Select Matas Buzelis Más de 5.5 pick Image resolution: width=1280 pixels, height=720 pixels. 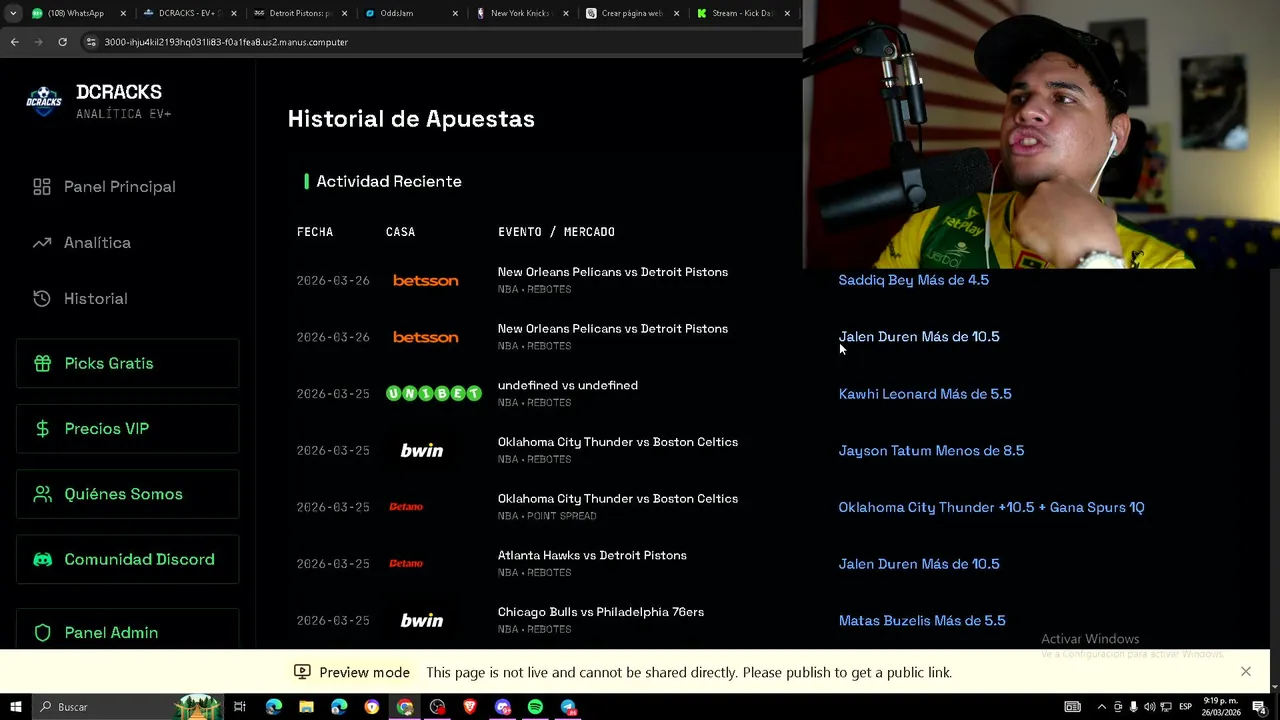[922, 621]
